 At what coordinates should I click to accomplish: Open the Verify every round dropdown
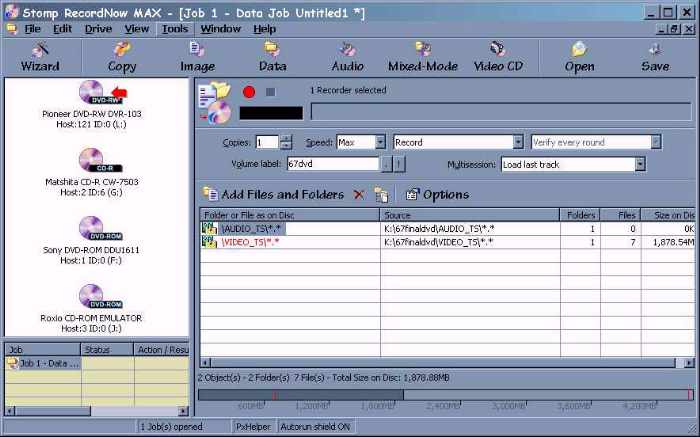click(x=655, y=142)
